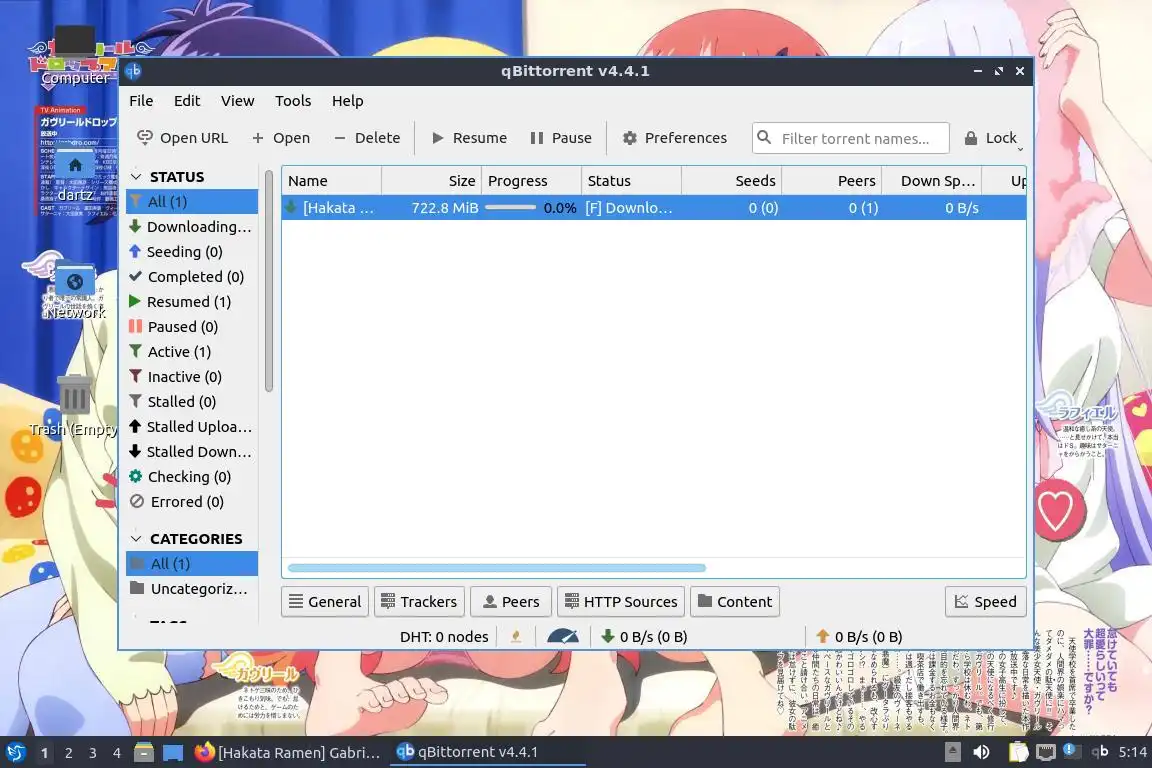Sort torrents by Peers column
The image size is (1152, 768).
(831, 181)
